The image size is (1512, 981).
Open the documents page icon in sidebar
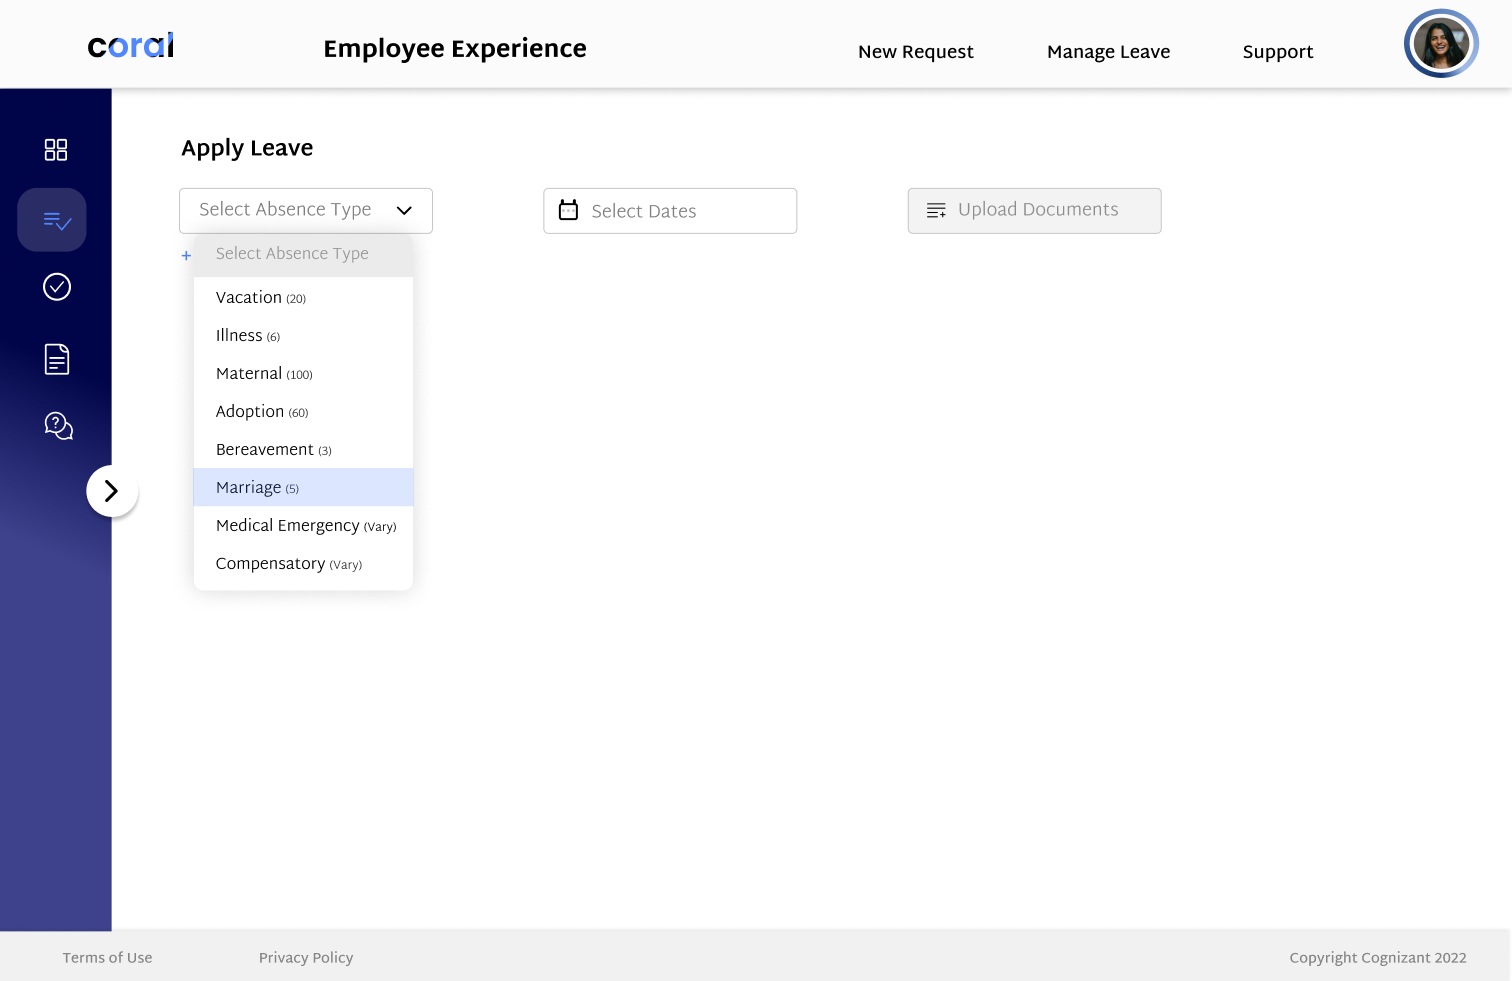[57, 359]
